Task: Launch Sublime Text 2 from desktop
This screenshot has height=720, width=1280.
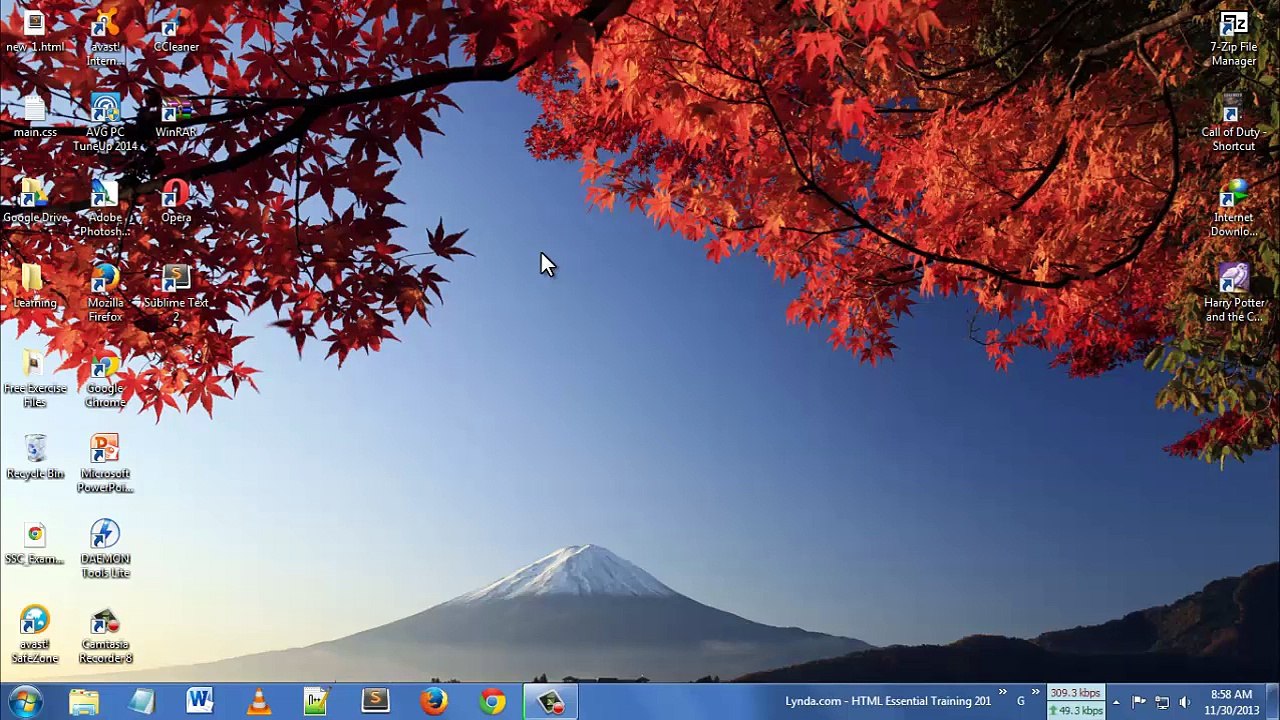Action: tap(176, 295)
